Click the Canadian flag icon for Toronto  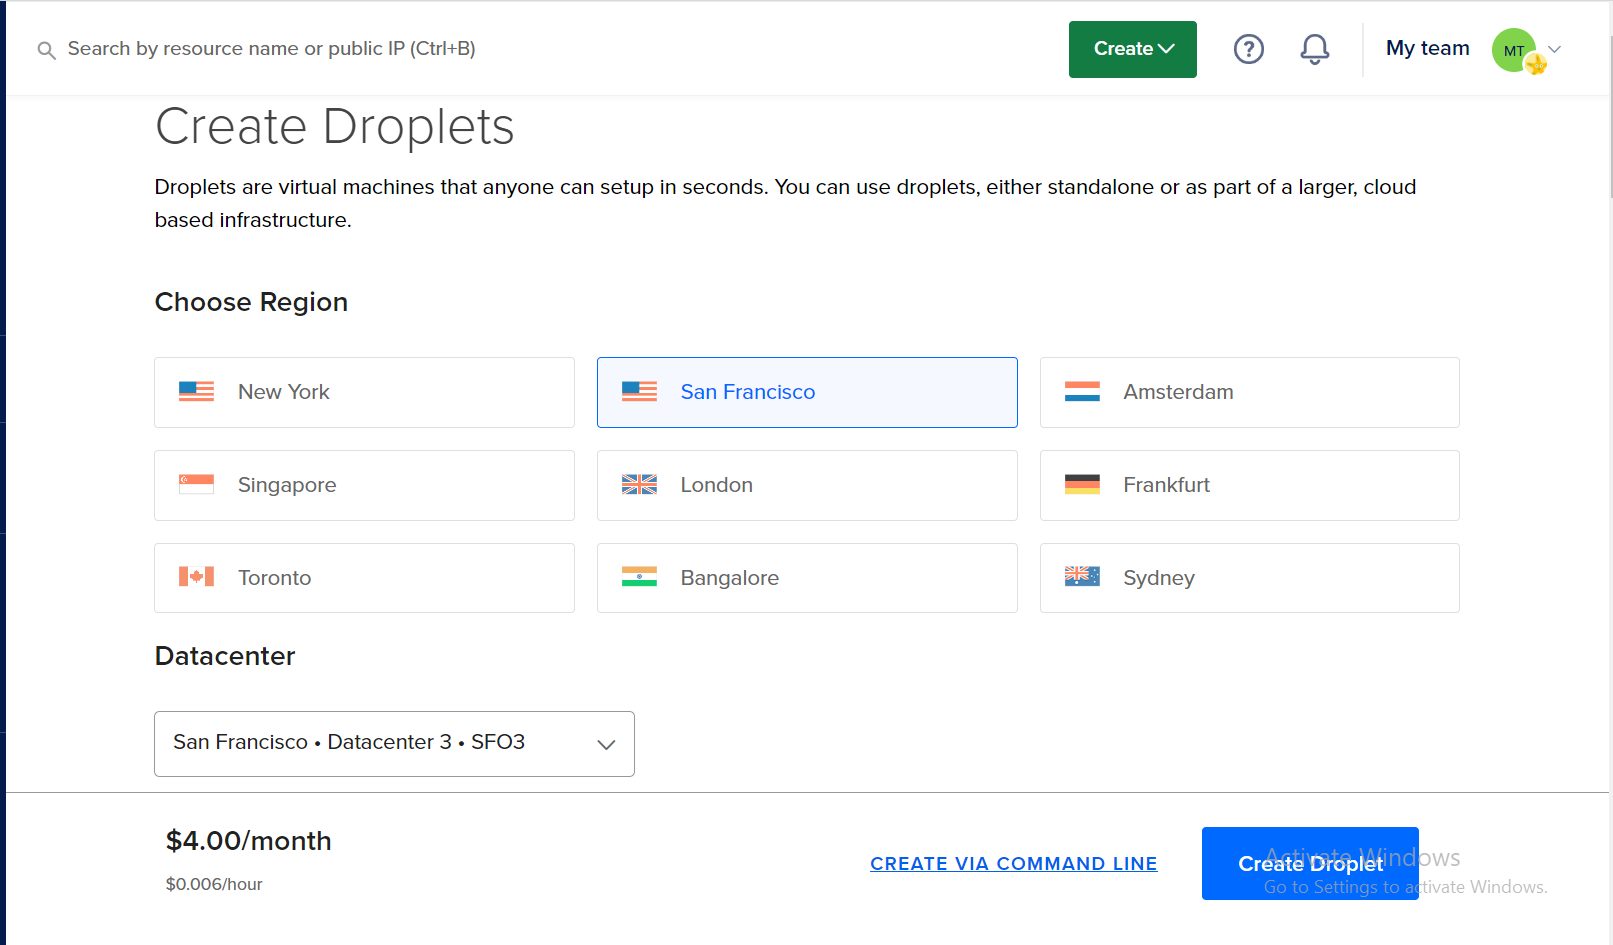[x=196, y=577]
